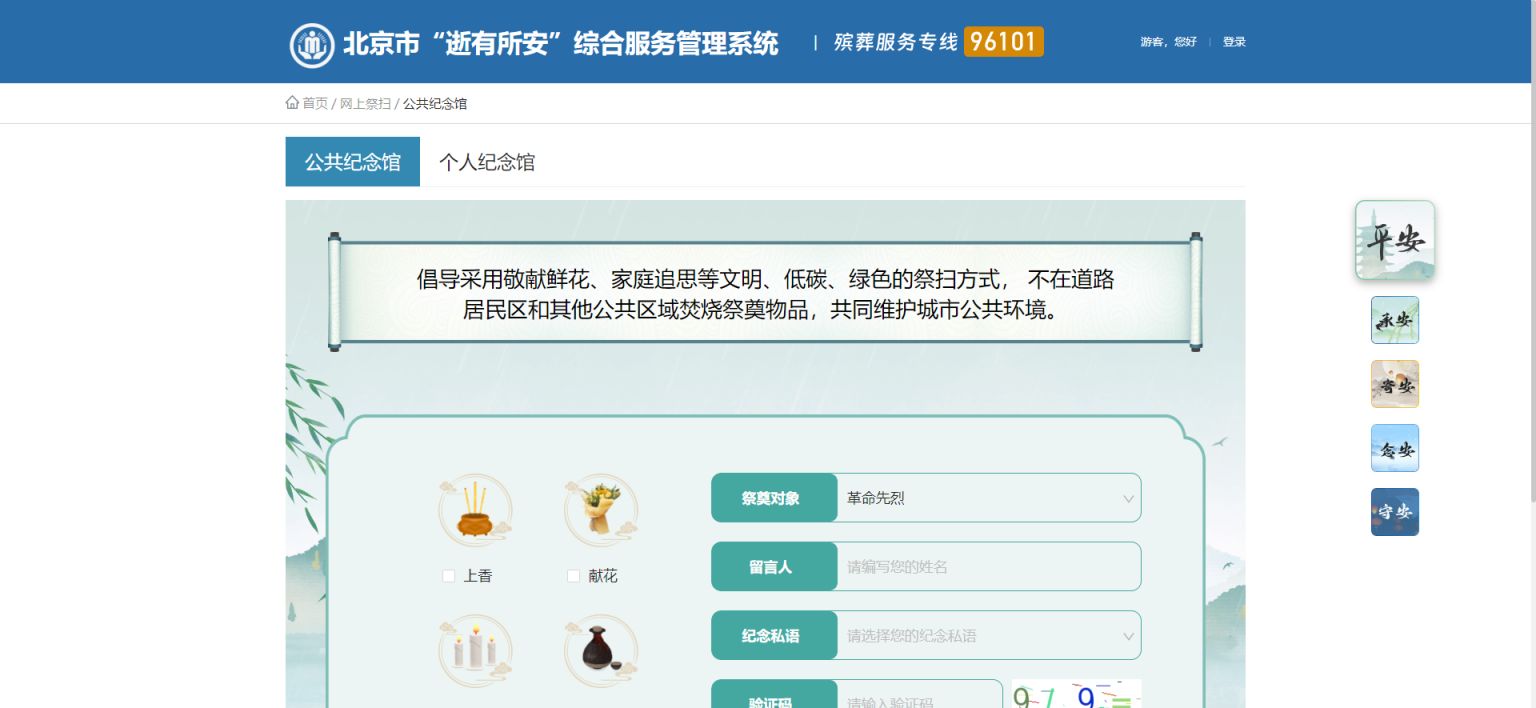Click the 登录 link in the header
This screenshot has width=1536, height=708.
(x=1233, y=42)
